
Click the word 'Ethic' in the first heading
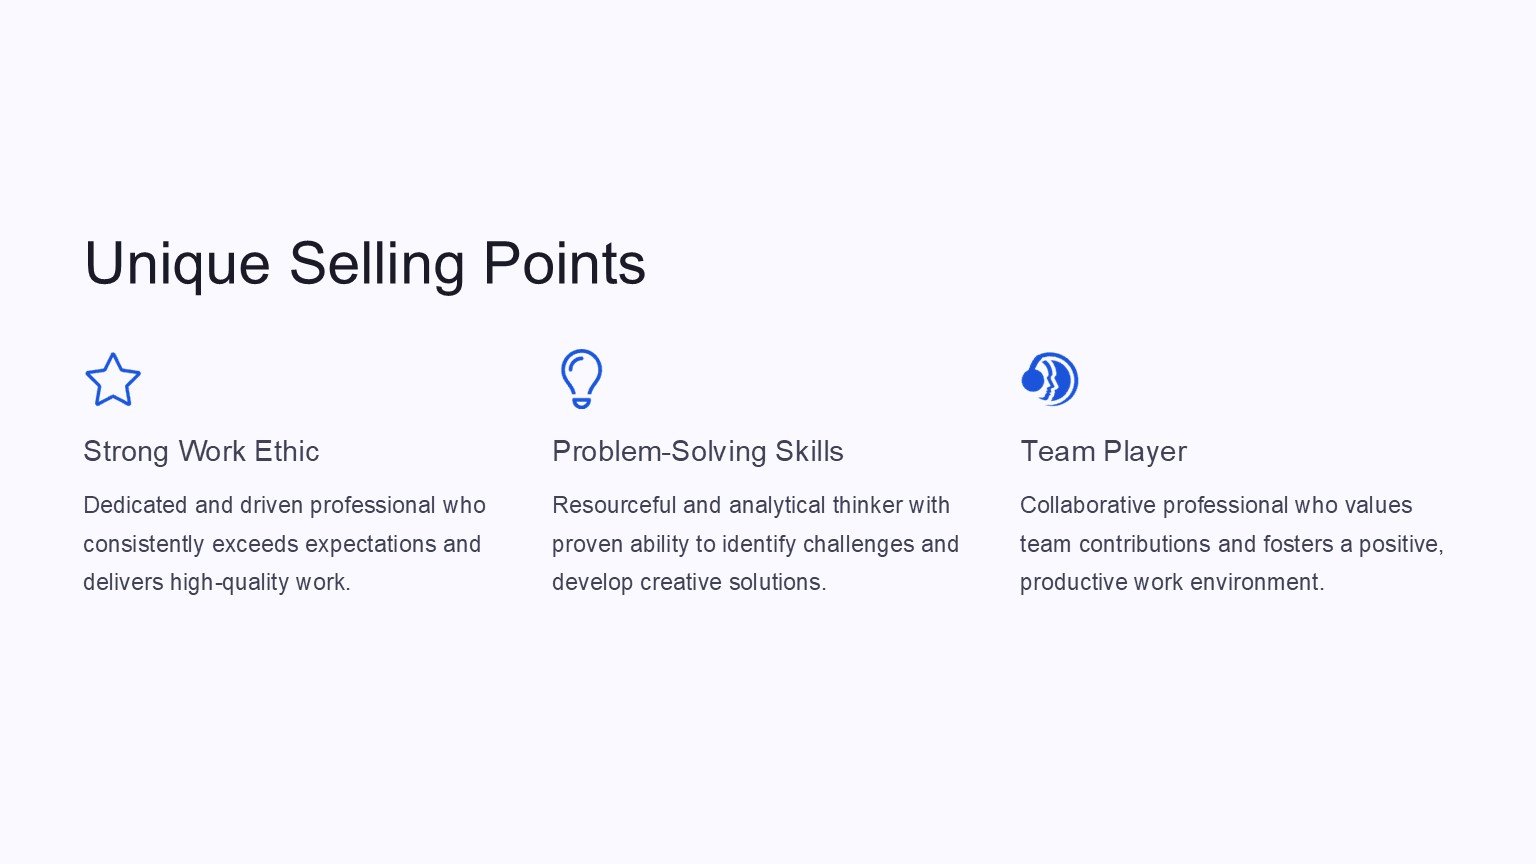pos(286,452)
